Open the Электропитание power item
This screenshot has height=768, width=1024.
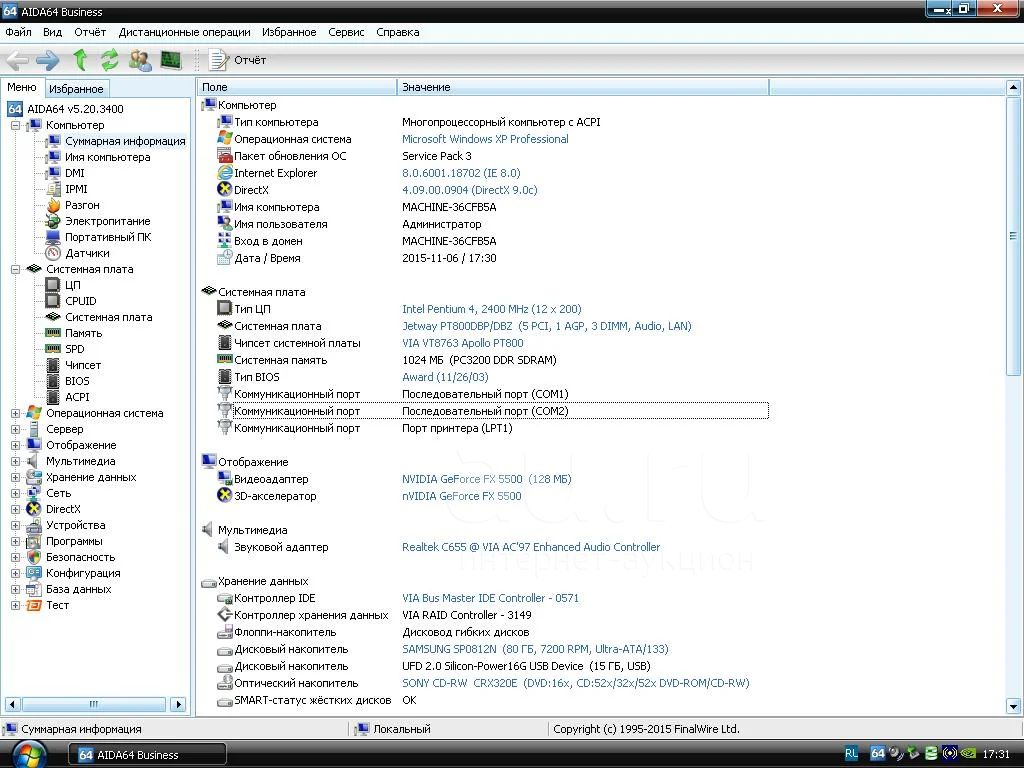[107, 221]
